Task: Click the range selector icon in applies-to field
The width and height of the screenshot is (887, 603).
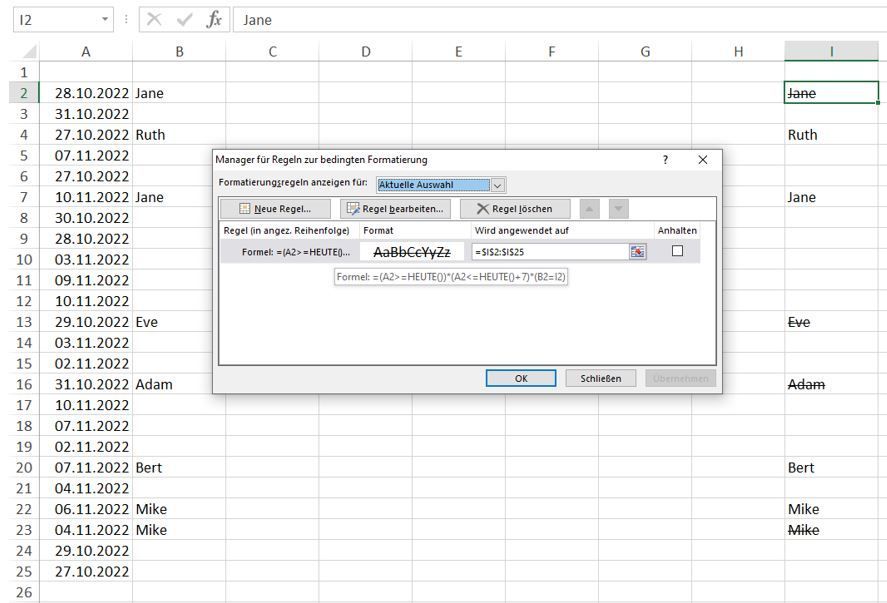Action: [638, 252]
